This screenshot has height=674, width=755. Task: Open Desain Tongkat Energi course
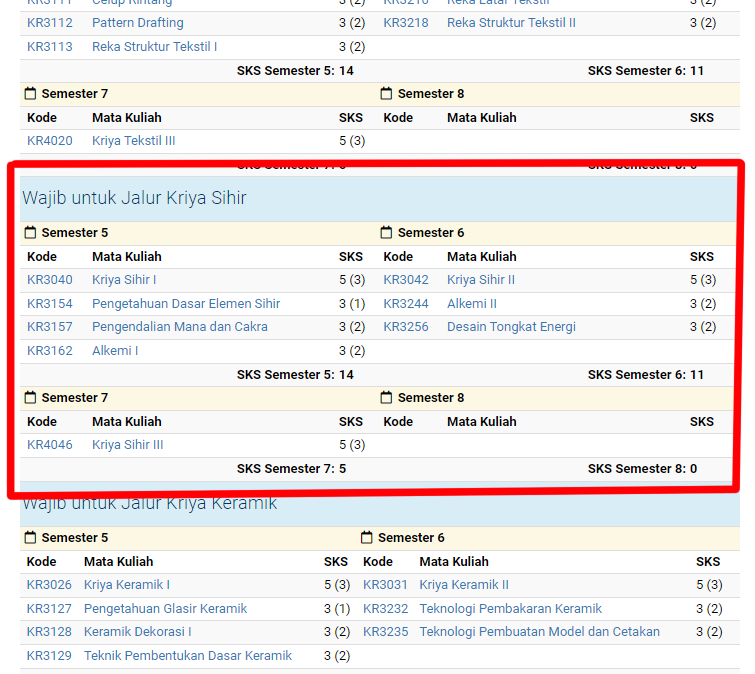point(511,326)
